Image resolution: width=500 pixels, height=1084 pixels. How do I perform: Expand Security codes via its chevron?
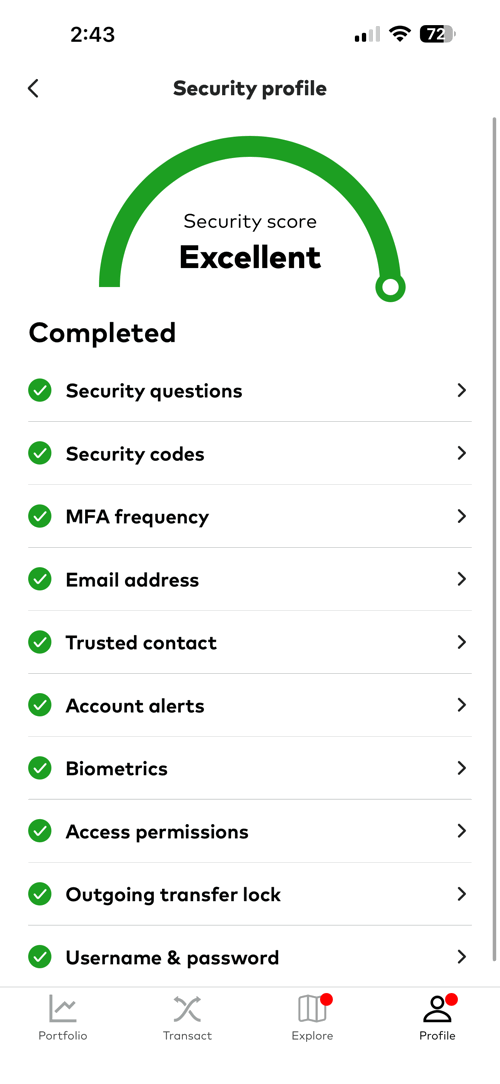(x=461, y=454)
